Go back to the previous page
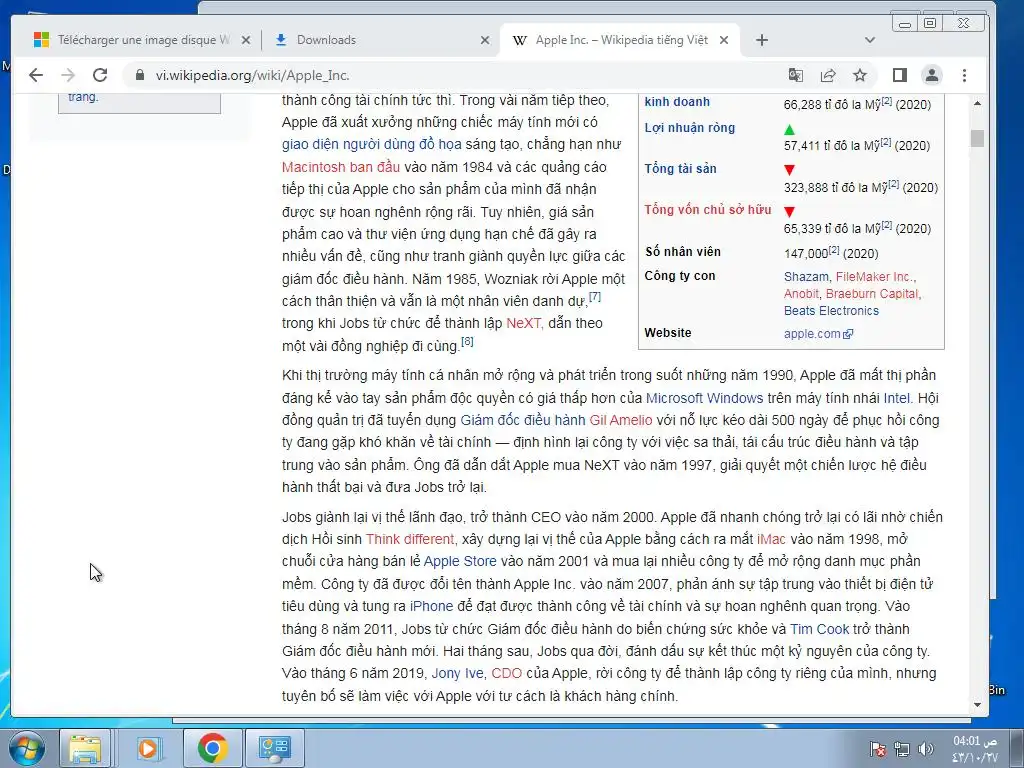1024x768 pixels. (36, 76)
